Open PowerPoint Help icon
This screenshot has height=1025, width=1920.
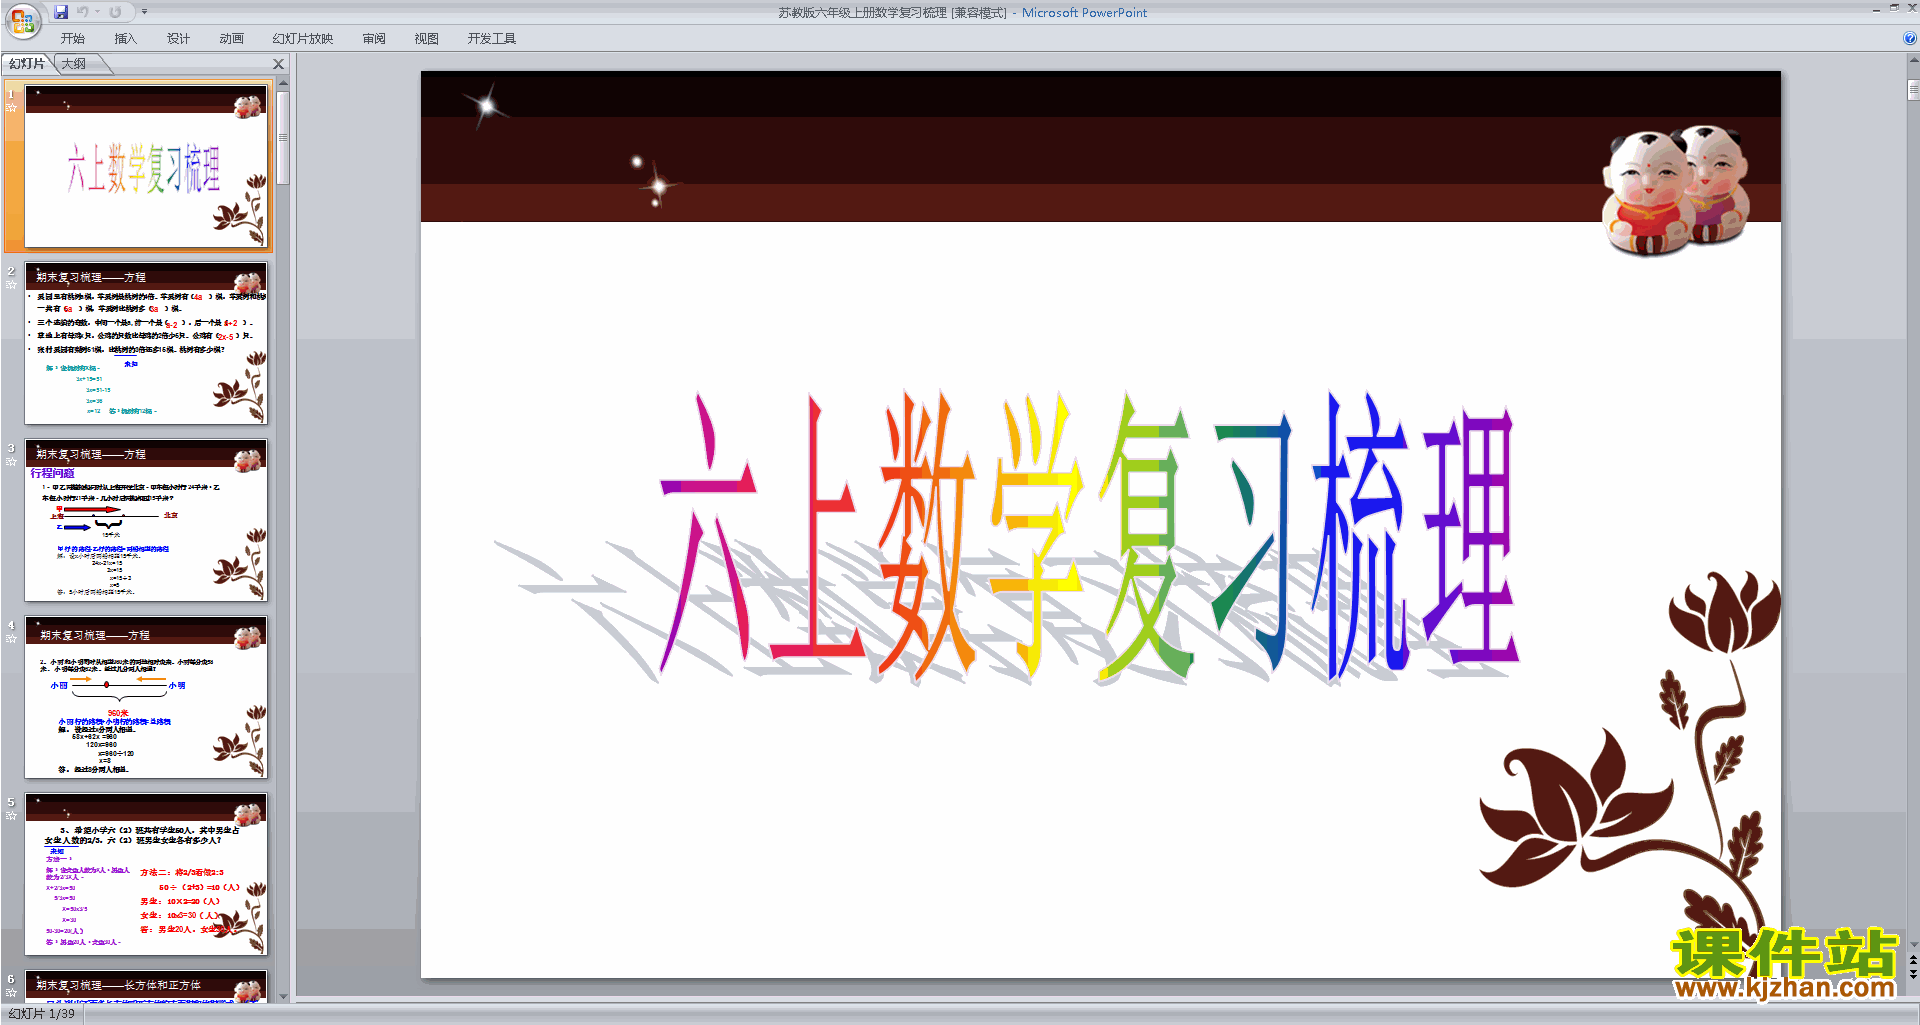pyautogui.click(x=1909, y=39)
